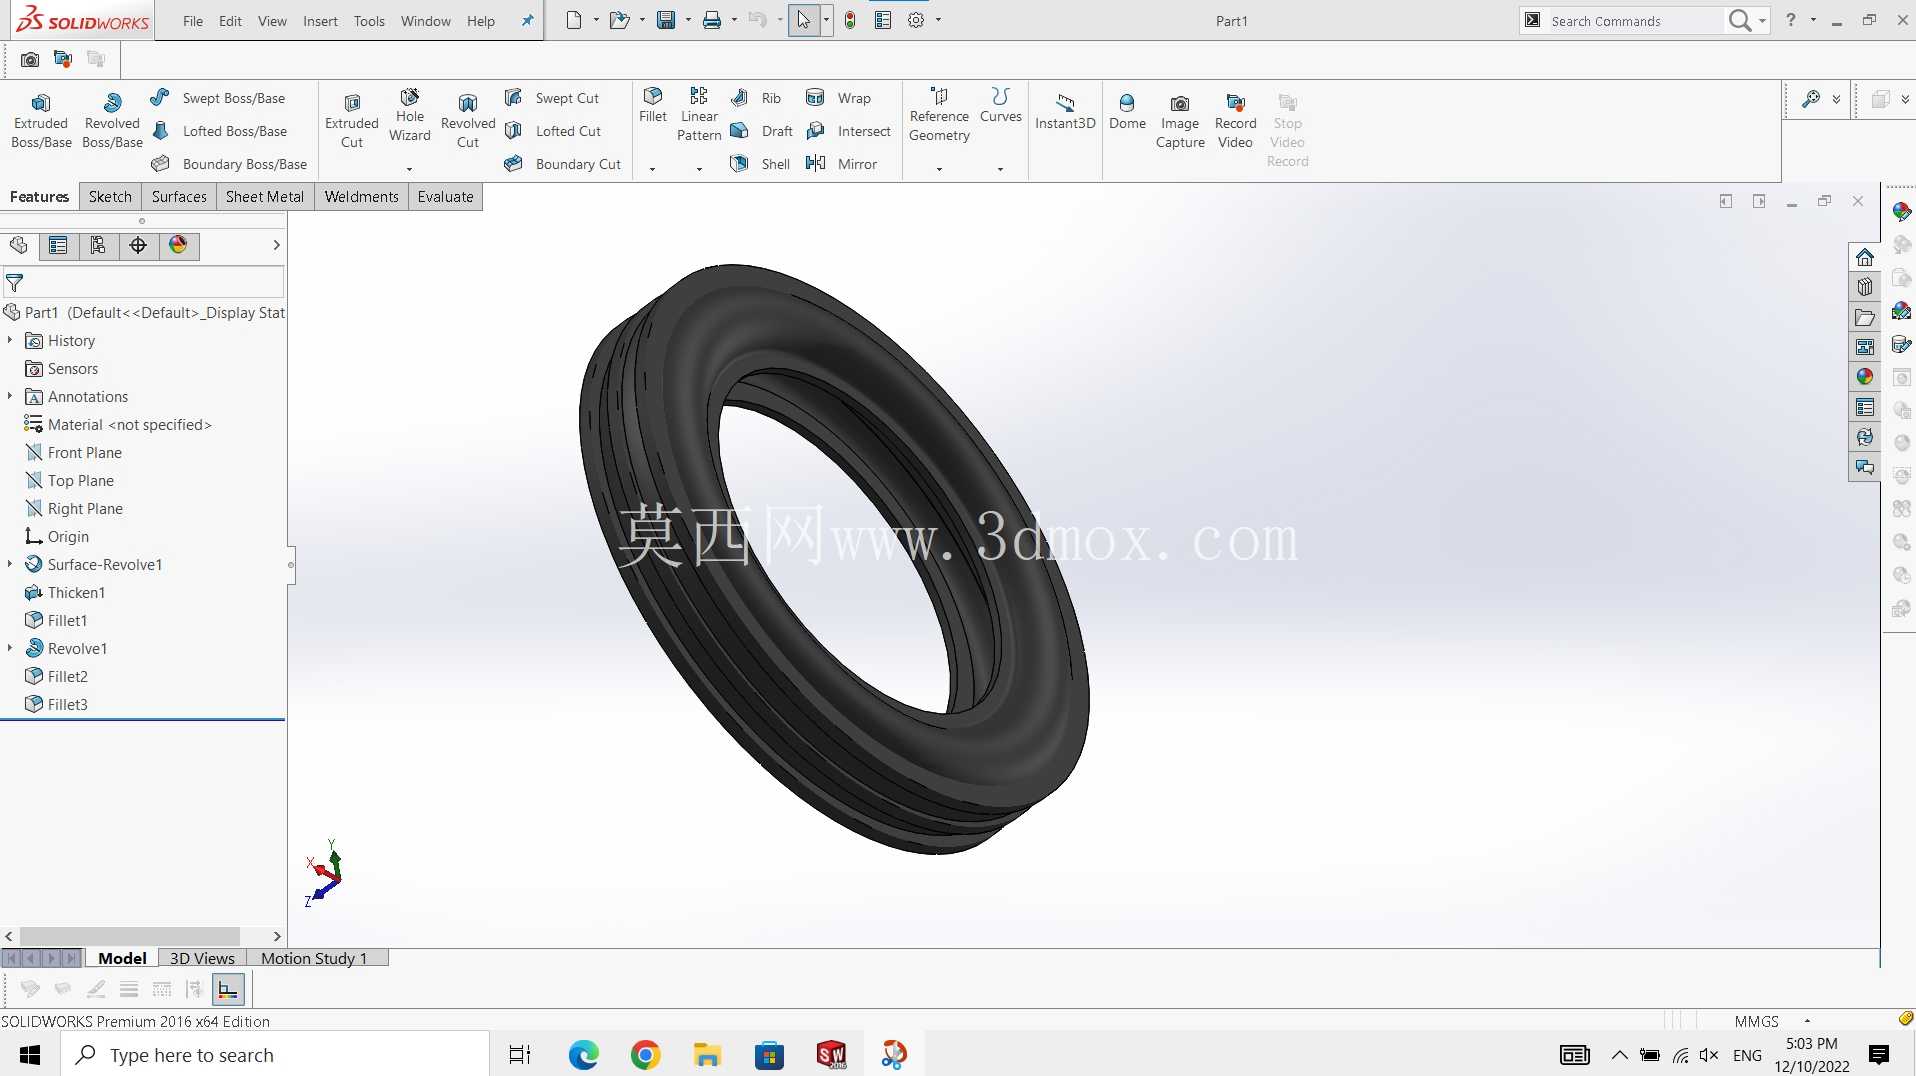Expand the Revolve1 feature
This screenshot has height=1076, width=1916.
pyautogui.click(x=10, y=649)
